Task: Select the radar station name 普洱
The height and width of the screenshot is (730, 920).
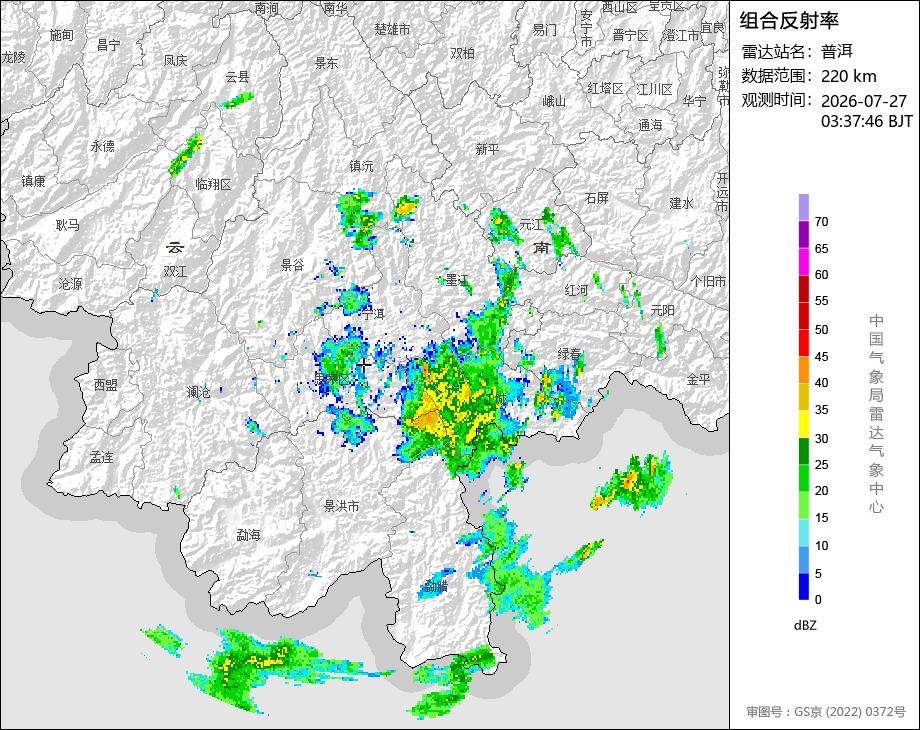Action: (837, 51)
